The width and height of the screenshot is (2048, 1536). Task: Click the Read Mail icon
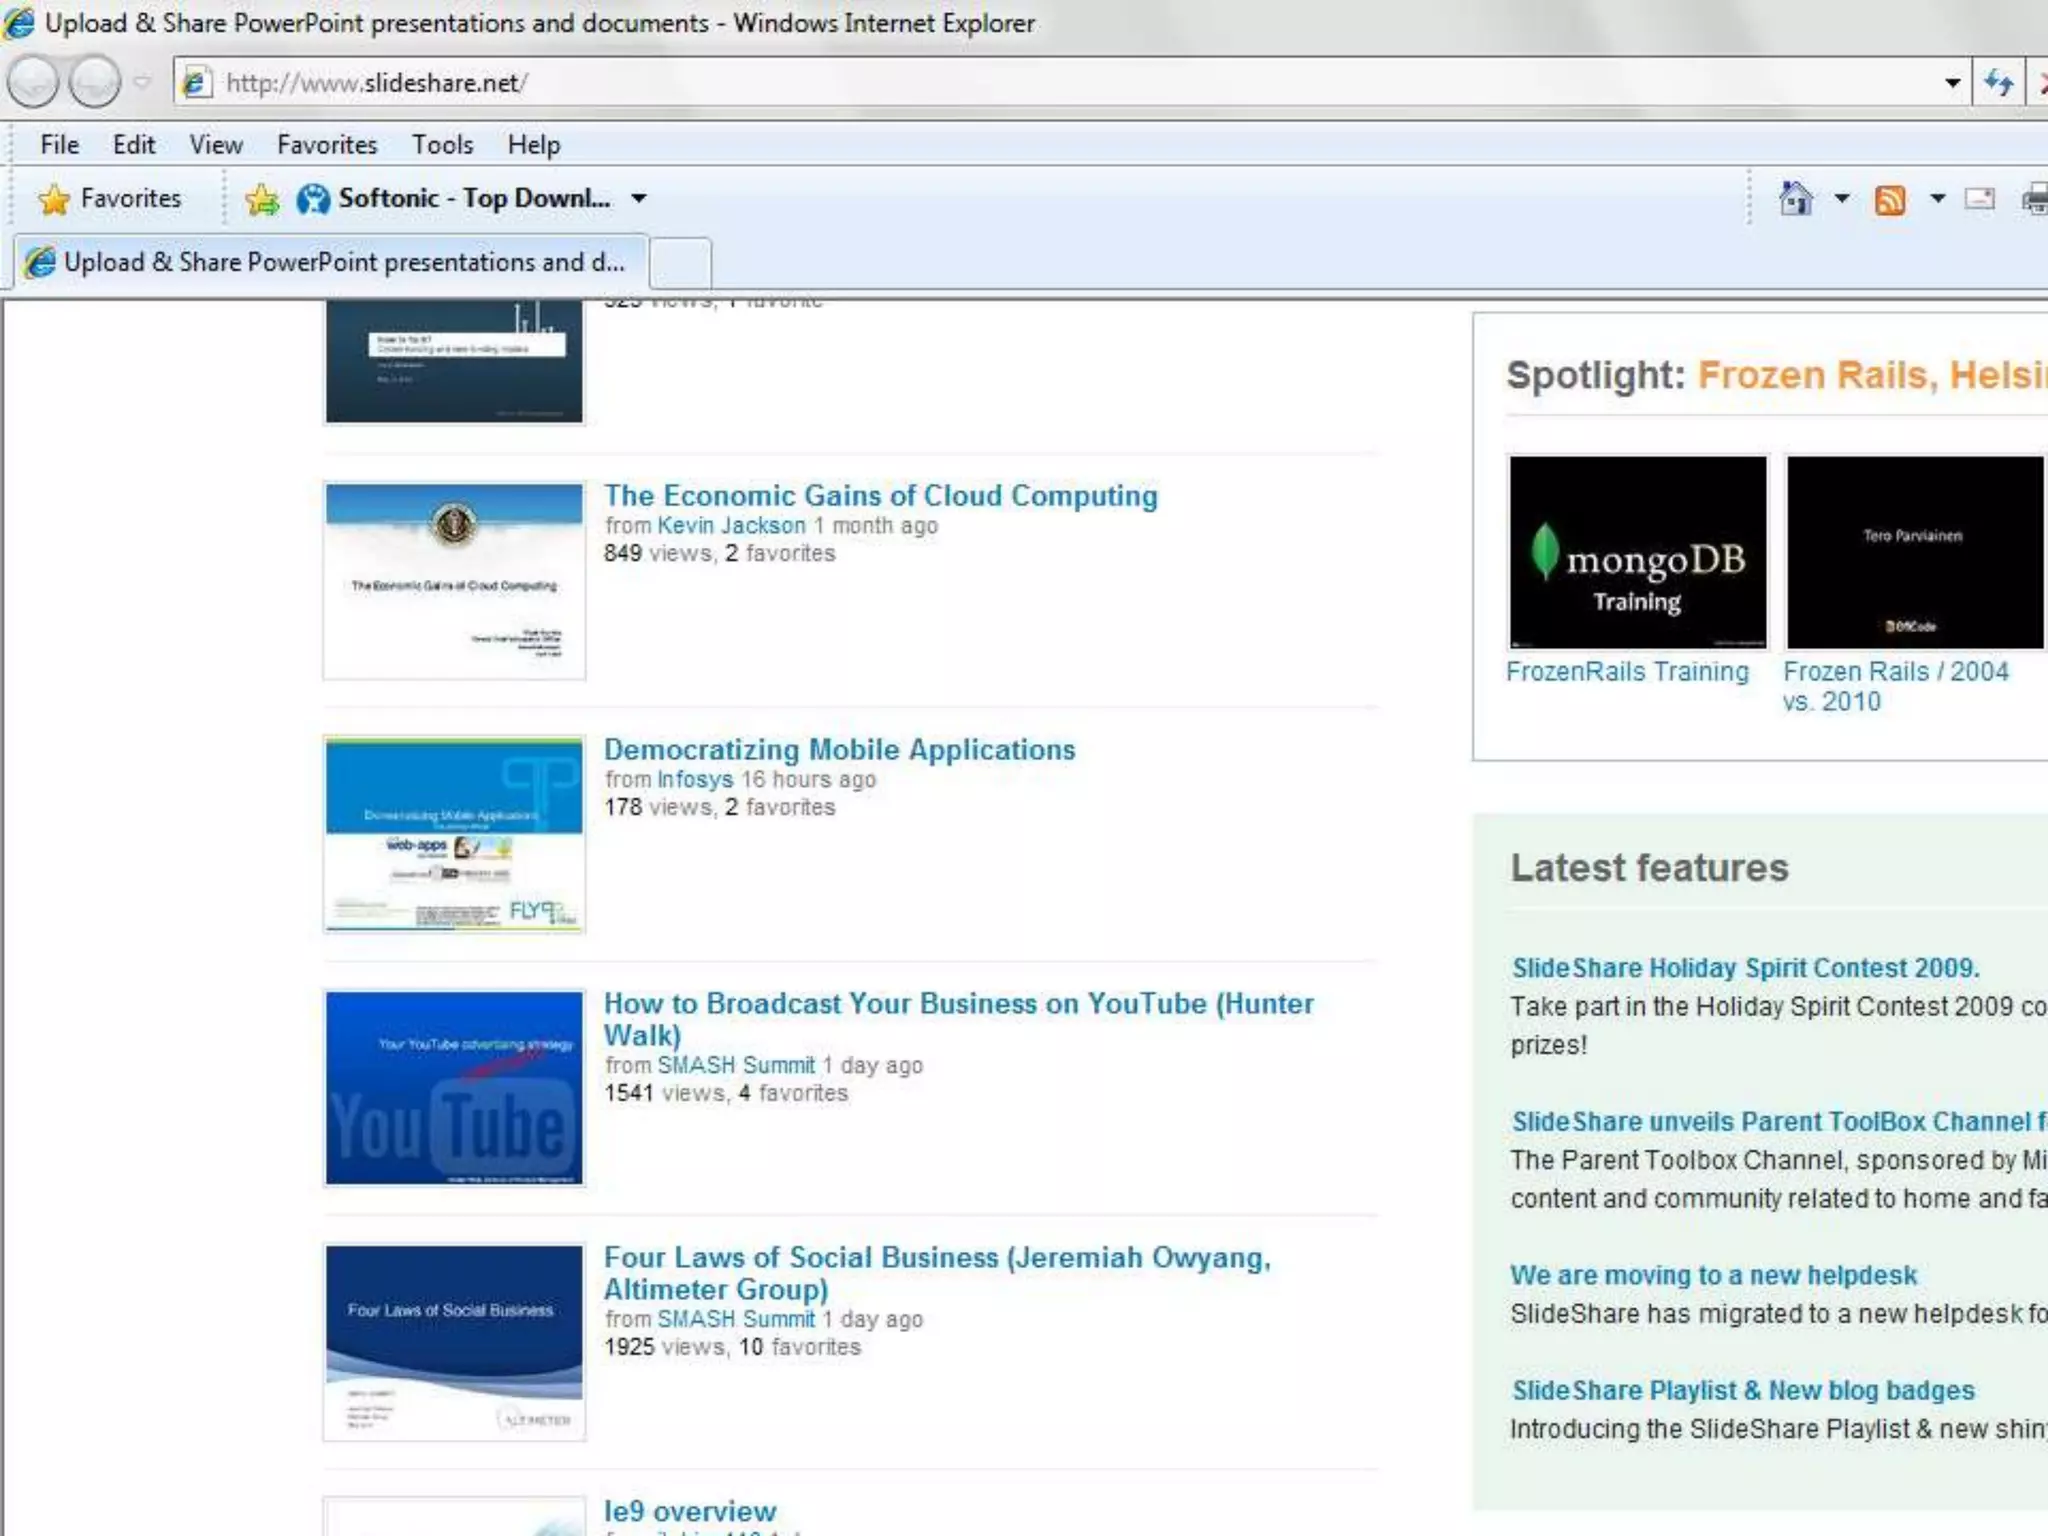click(x=1980, y=199)
